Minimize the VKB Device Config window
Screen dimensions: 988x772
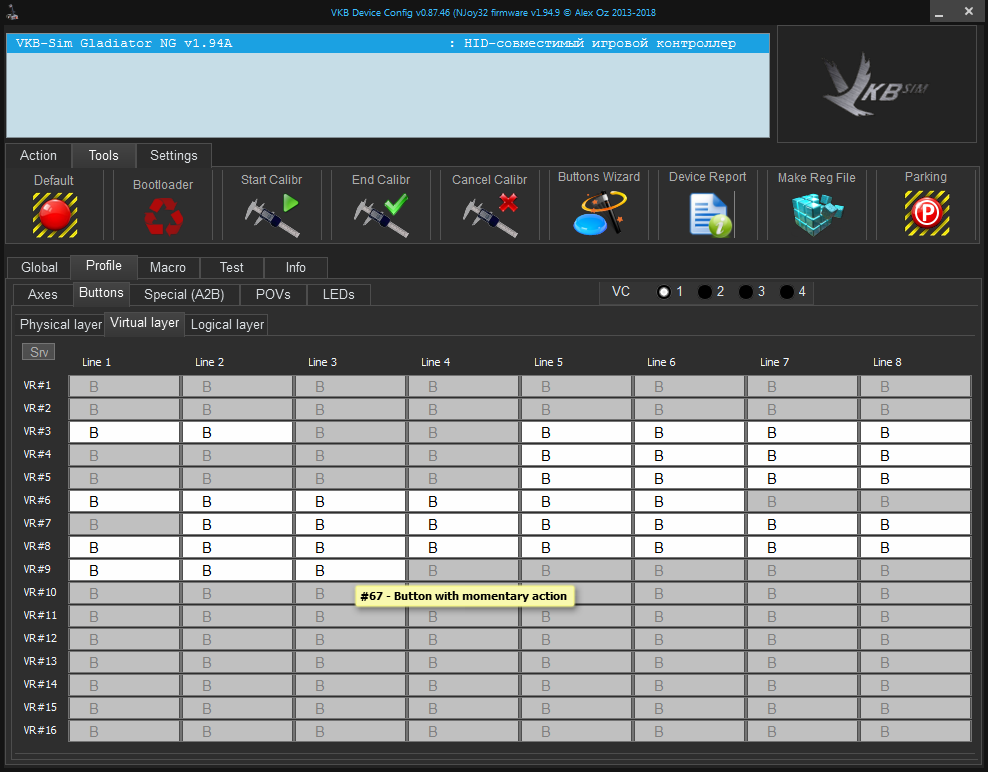(939, 12)
